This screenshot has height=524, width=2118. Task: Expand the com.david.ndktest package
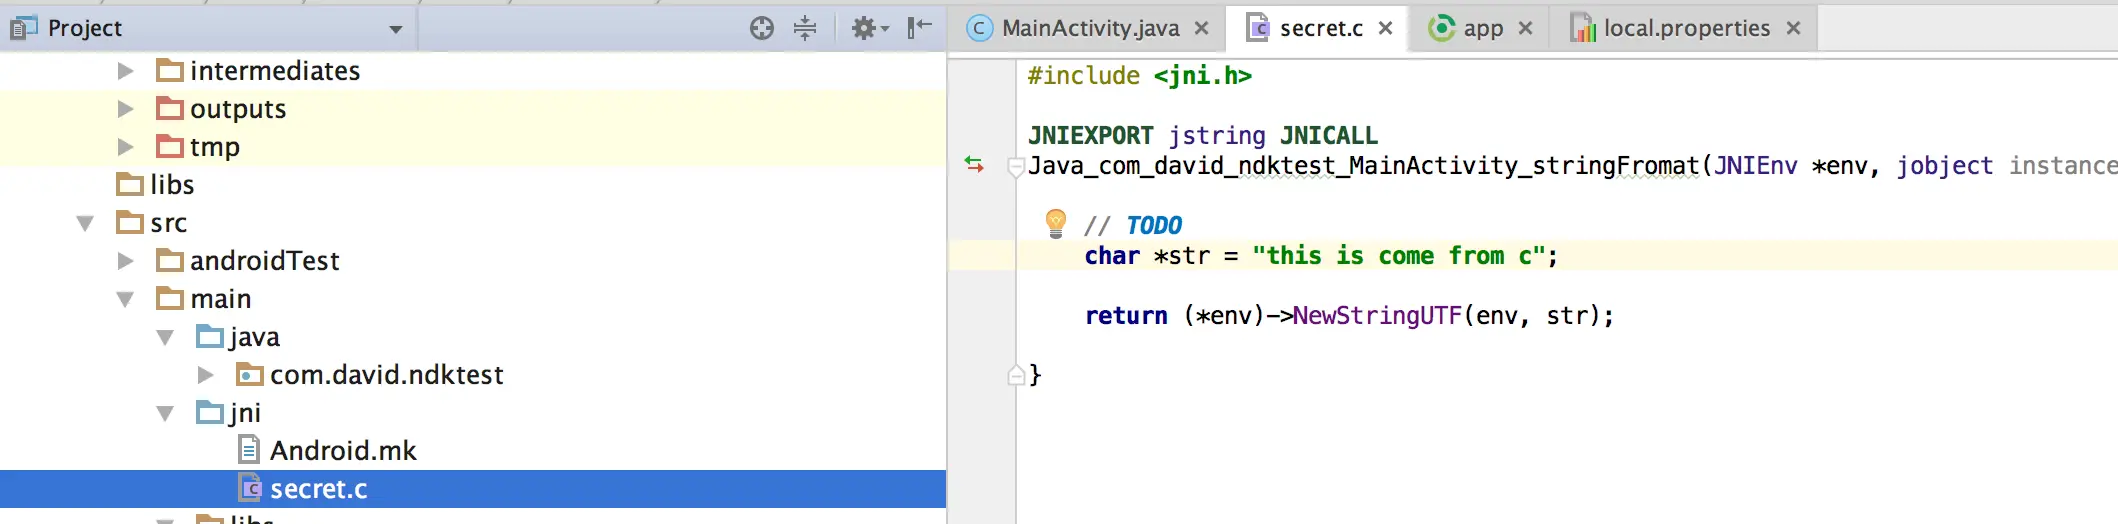pos(205,375)
